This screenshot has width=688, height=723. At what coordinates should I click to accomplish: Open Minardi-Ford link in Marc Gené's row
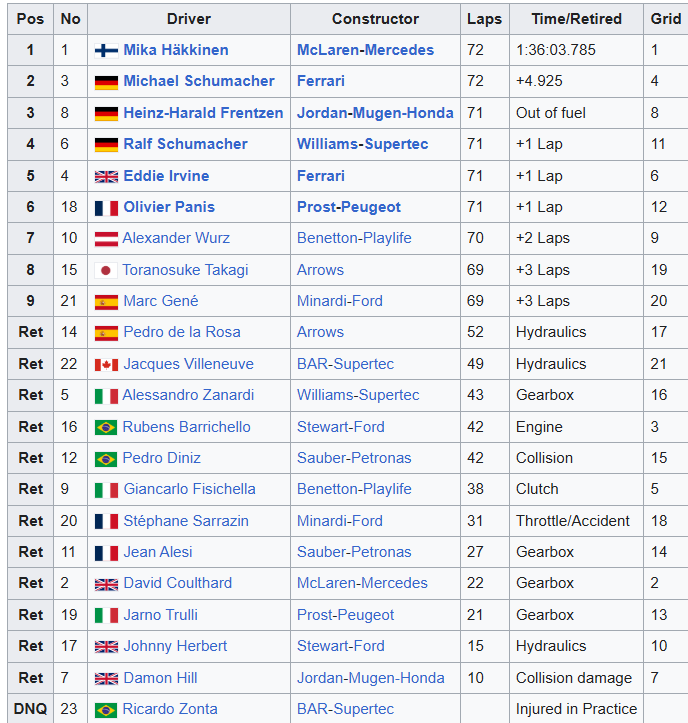point(340,301)
